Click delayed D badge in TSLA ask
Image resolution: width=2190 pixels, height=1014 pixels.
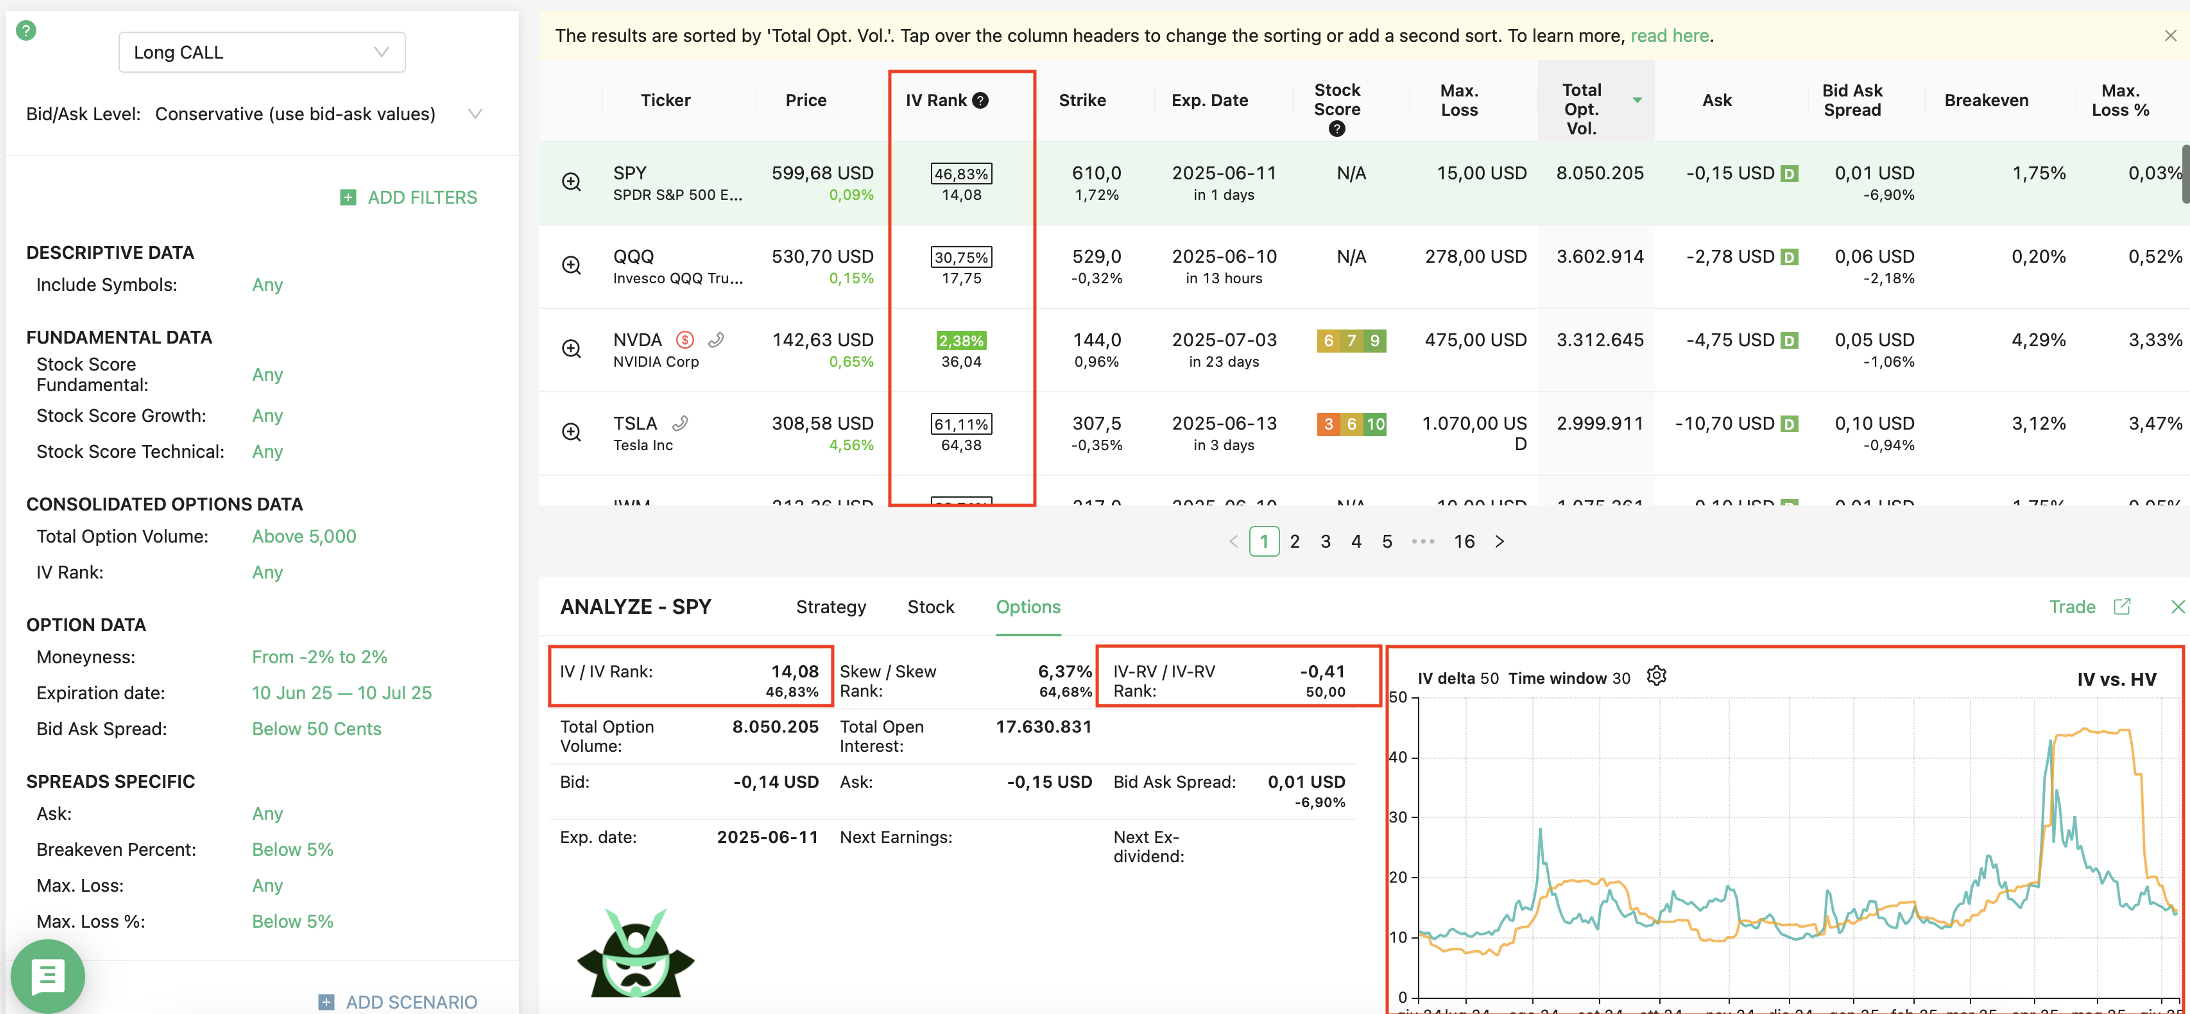tap(1790, 424)
